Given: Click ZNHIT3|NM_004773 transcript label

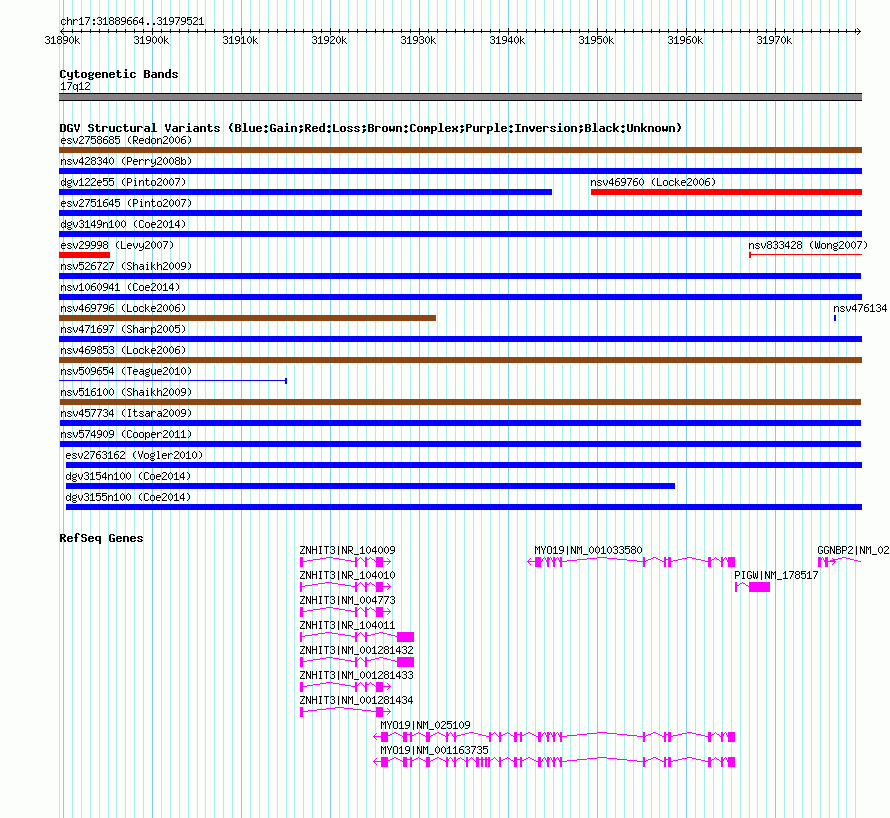Looking at the screenshot, I should (x=347, y=601).
